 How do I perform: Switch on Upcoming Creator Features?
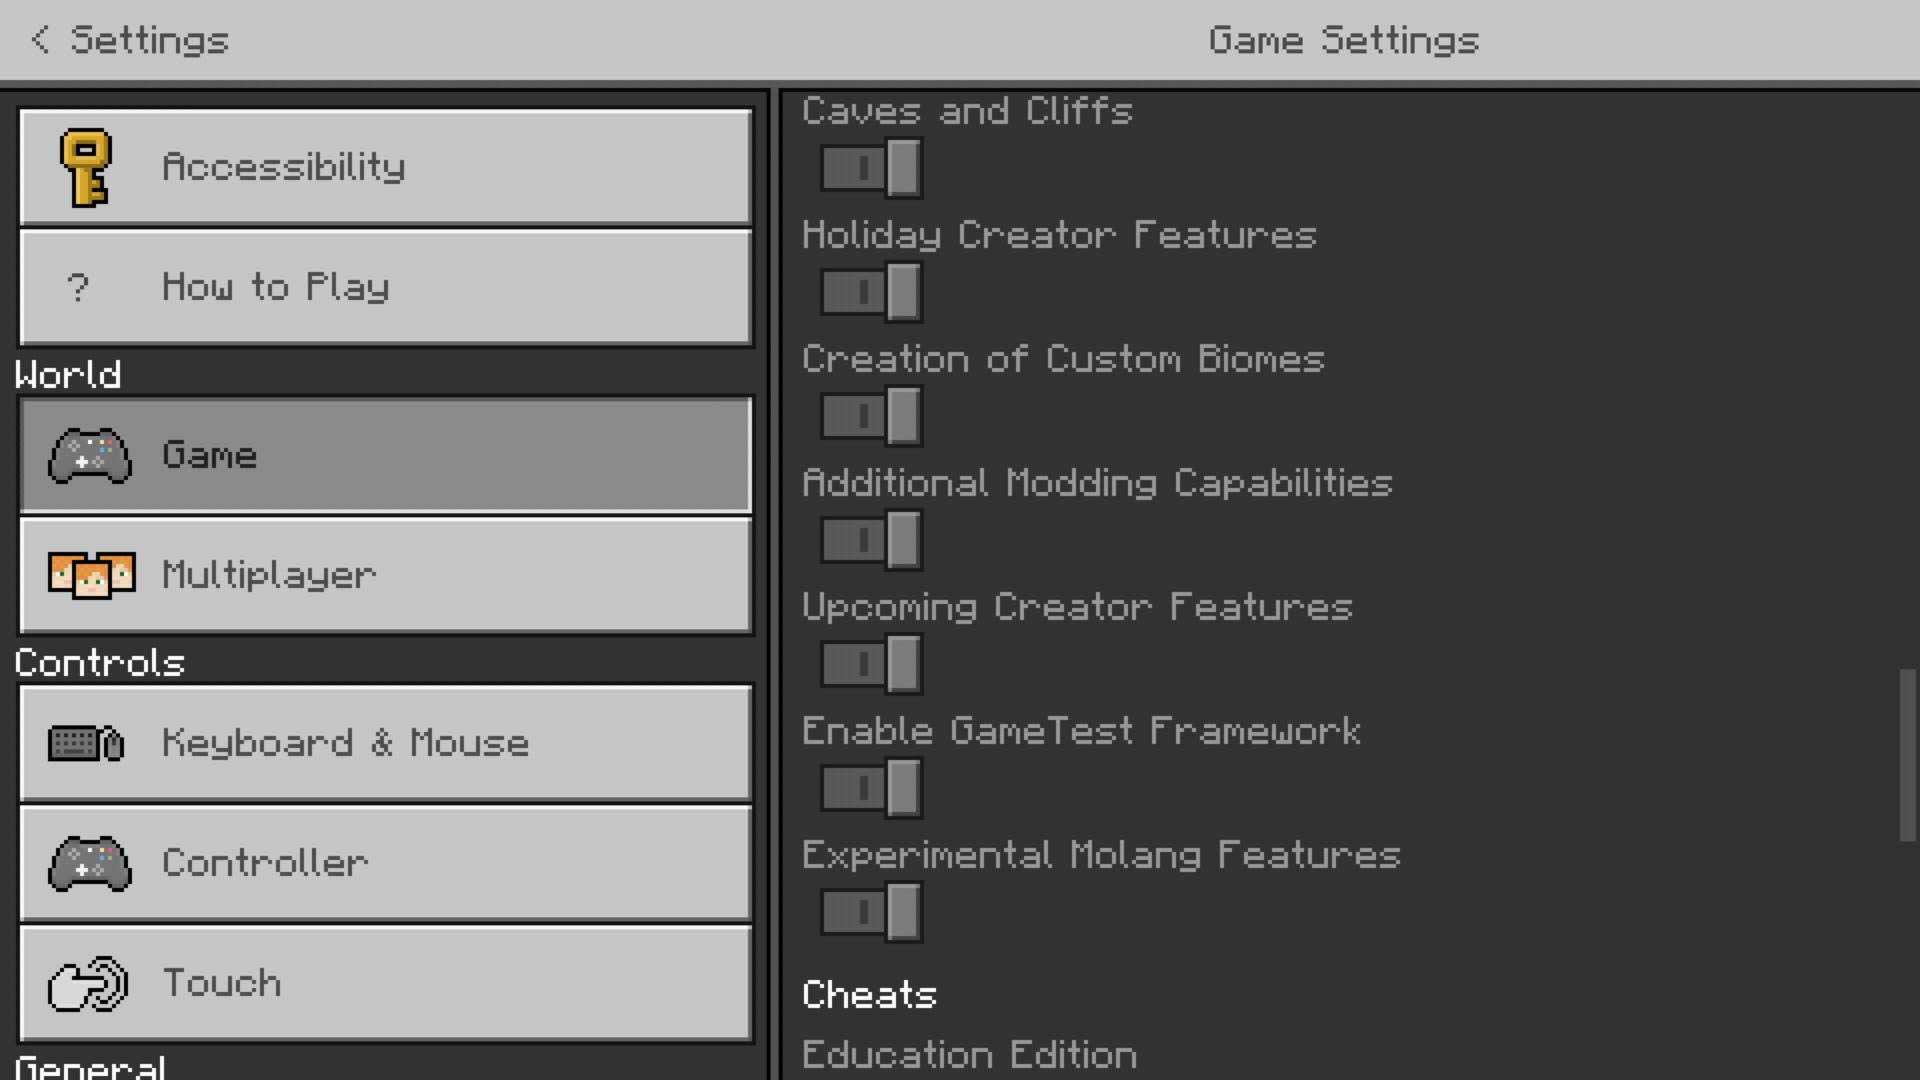coord(871,664)
